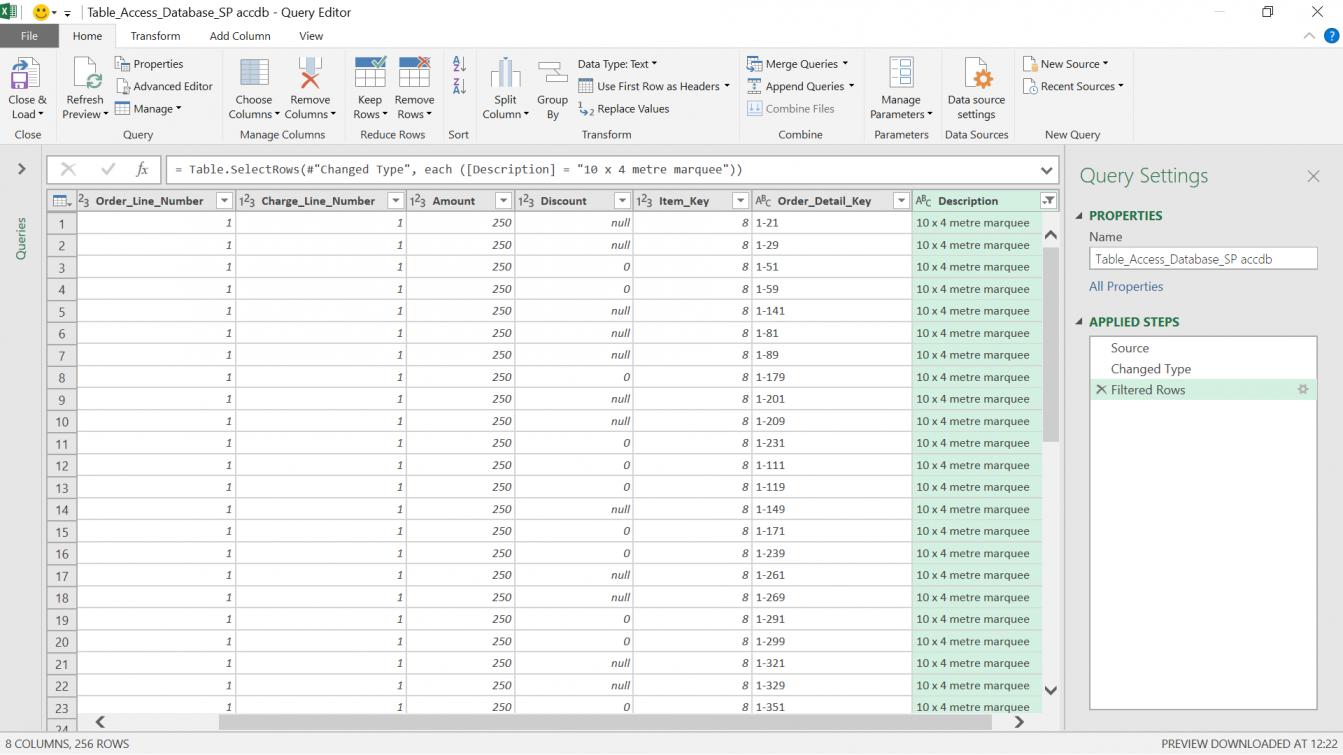The height and width of the screenshot is (755, 1343).
Task: Open the help question mark icon
Action: pyautogui.click(x=1331, y=36)
